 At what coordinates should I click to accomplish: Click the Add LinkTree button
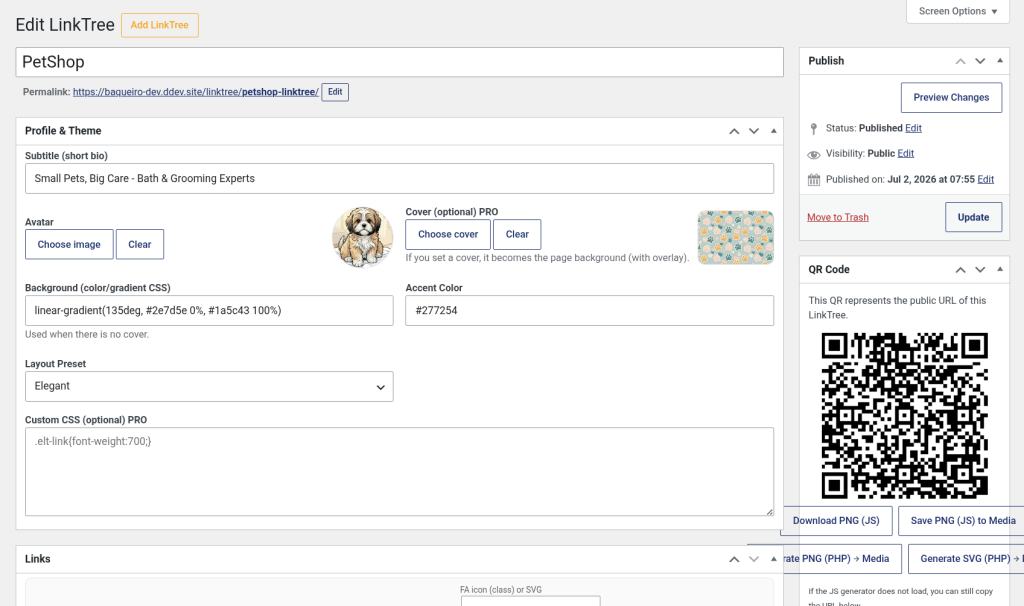point(159,25)
